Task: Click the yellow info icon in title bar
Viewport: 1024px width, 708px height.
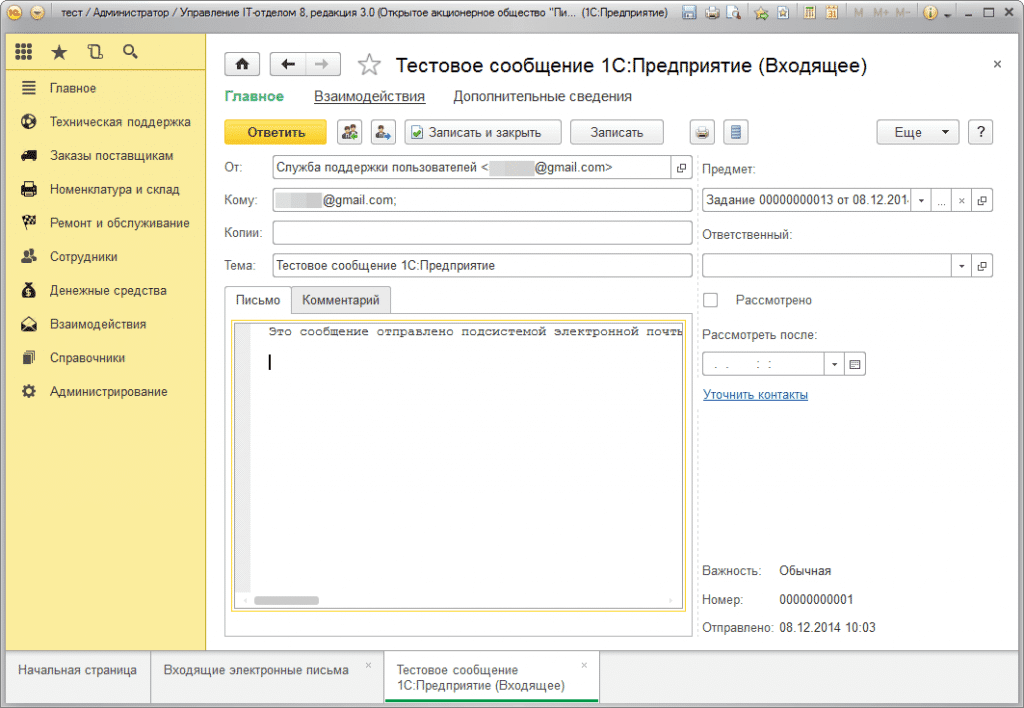Action: [931, 12]
